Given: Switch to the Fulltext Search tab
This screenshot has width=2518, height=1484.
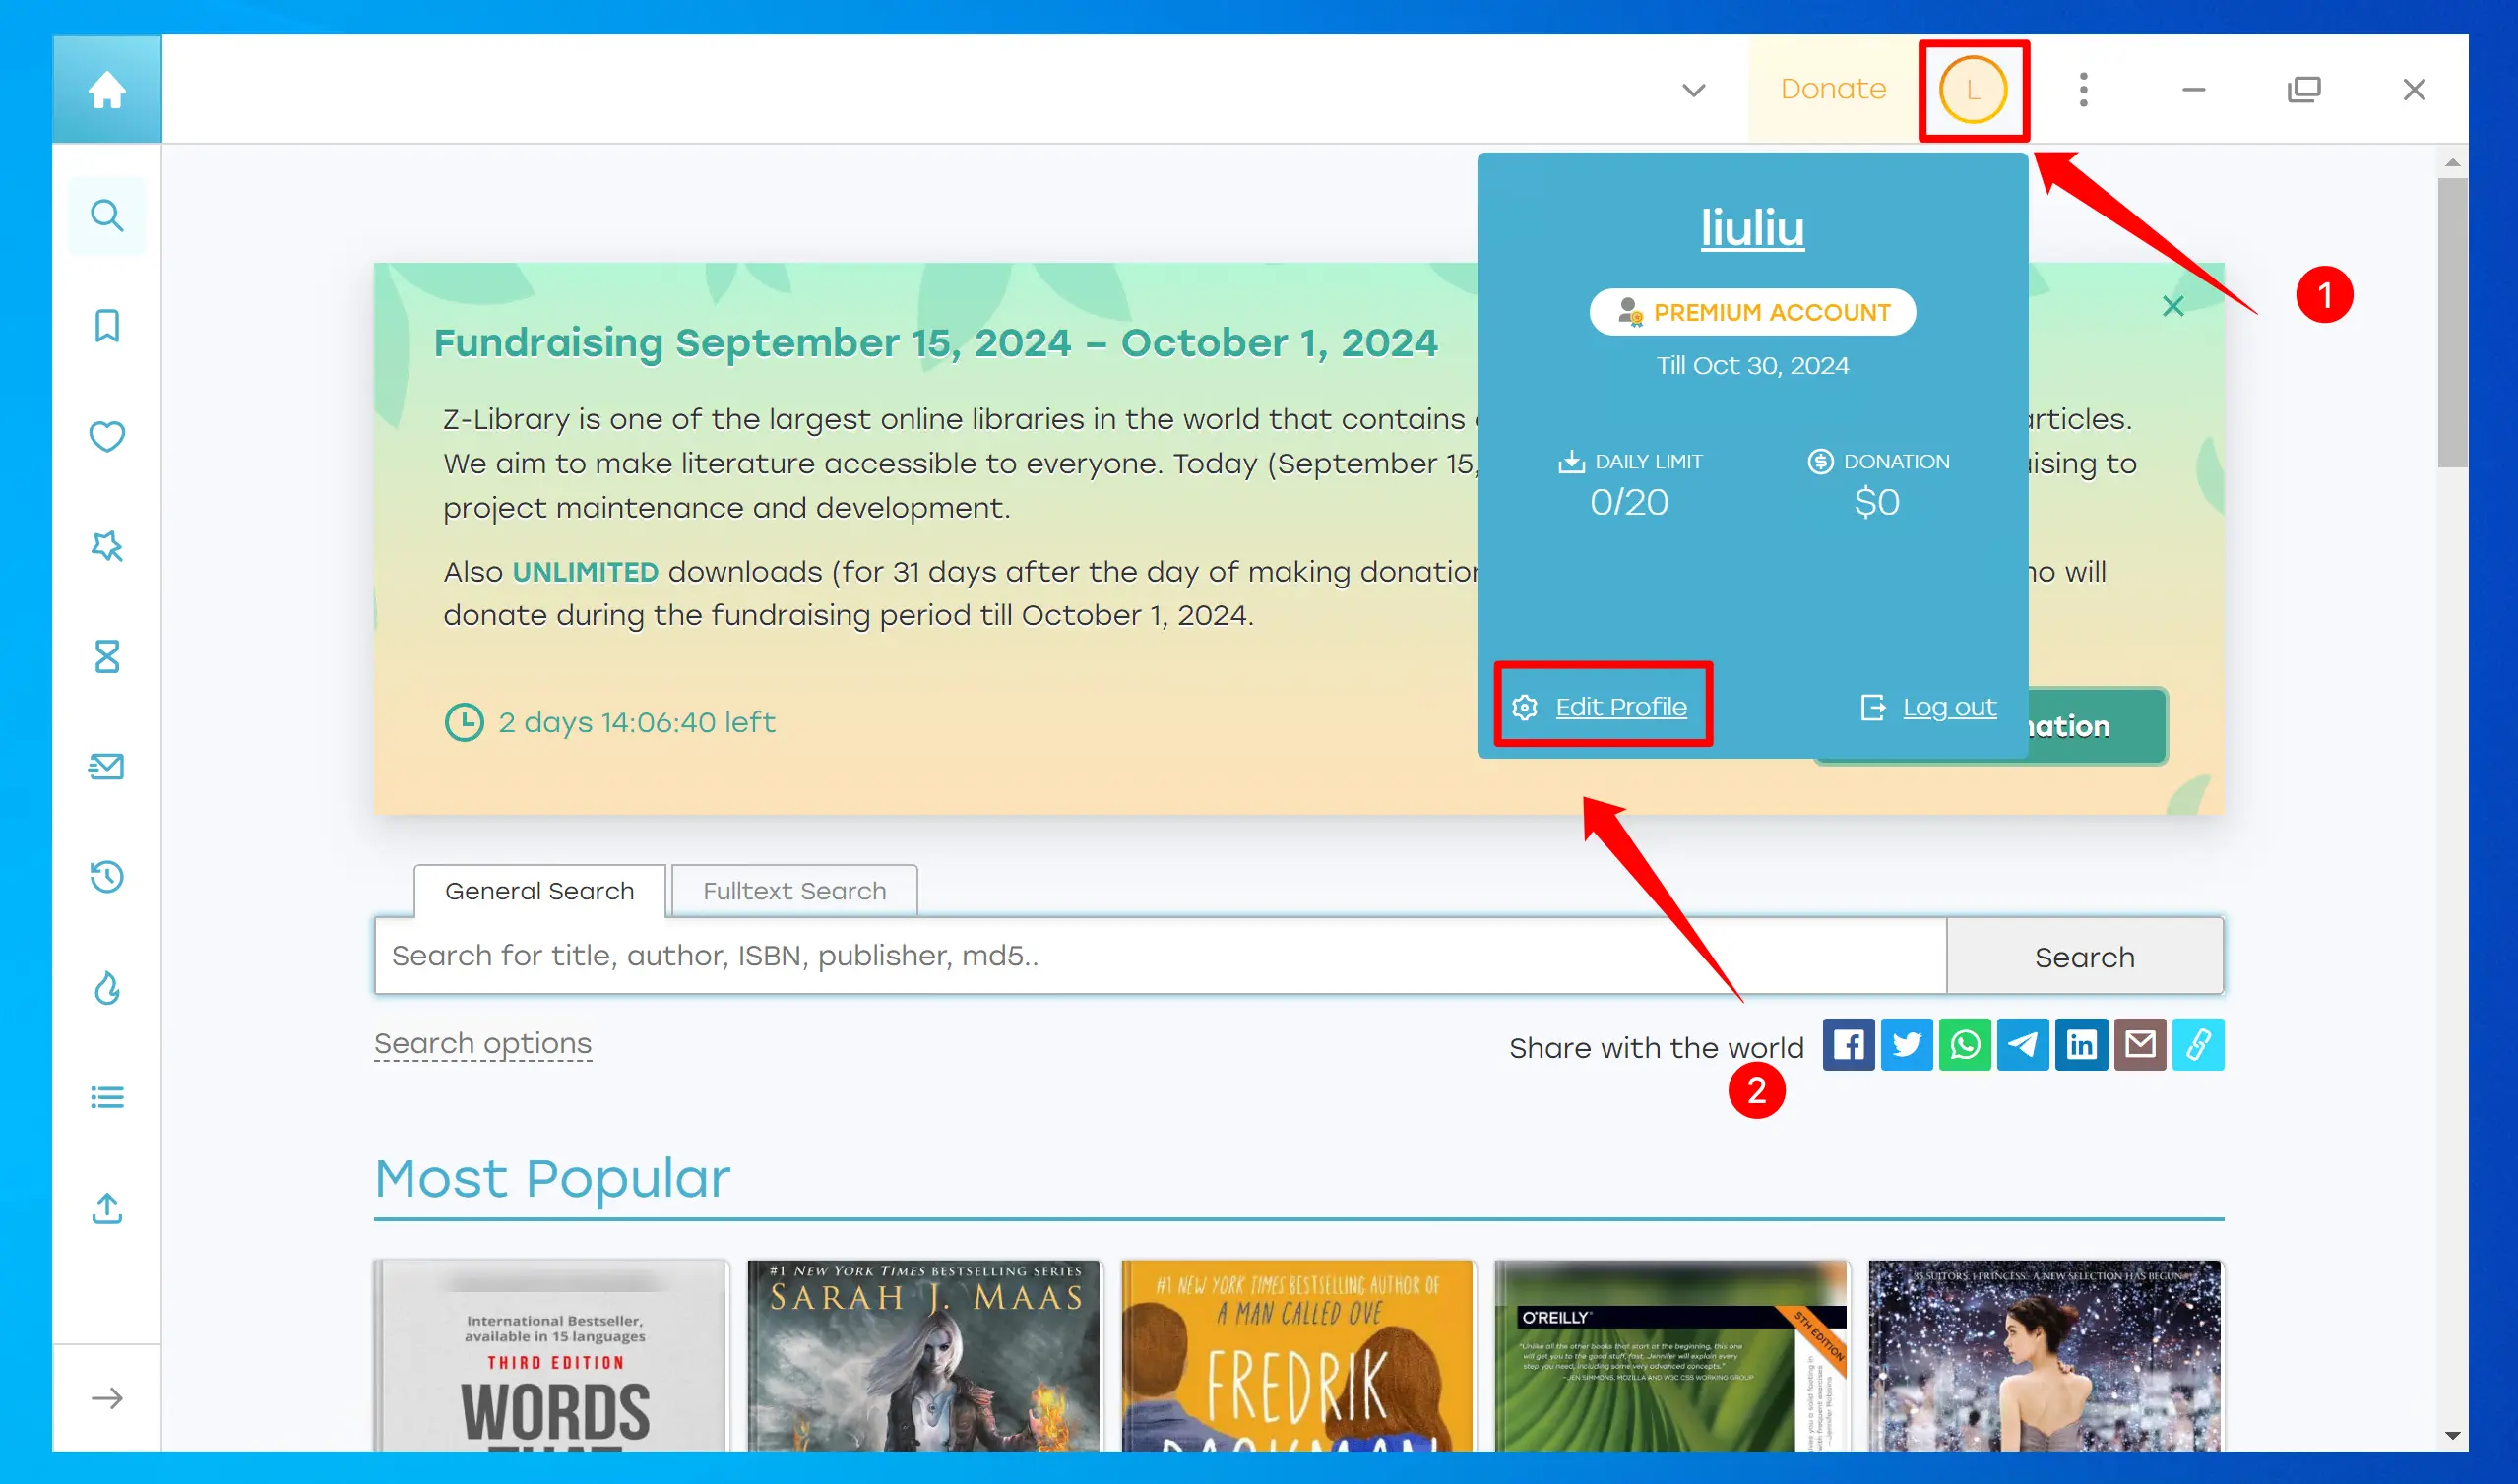Looking at the screenshot, I should click(795, 891).
